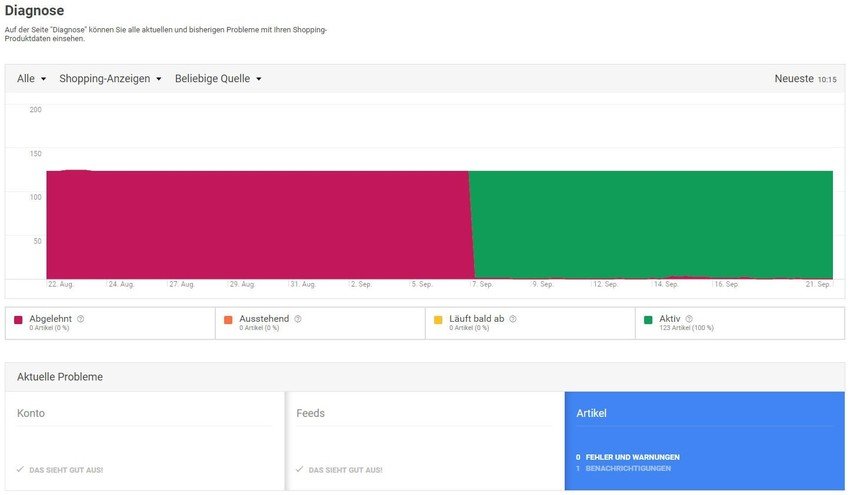Click the '21. Sep.' axis date label

click(x=818, y=284)
